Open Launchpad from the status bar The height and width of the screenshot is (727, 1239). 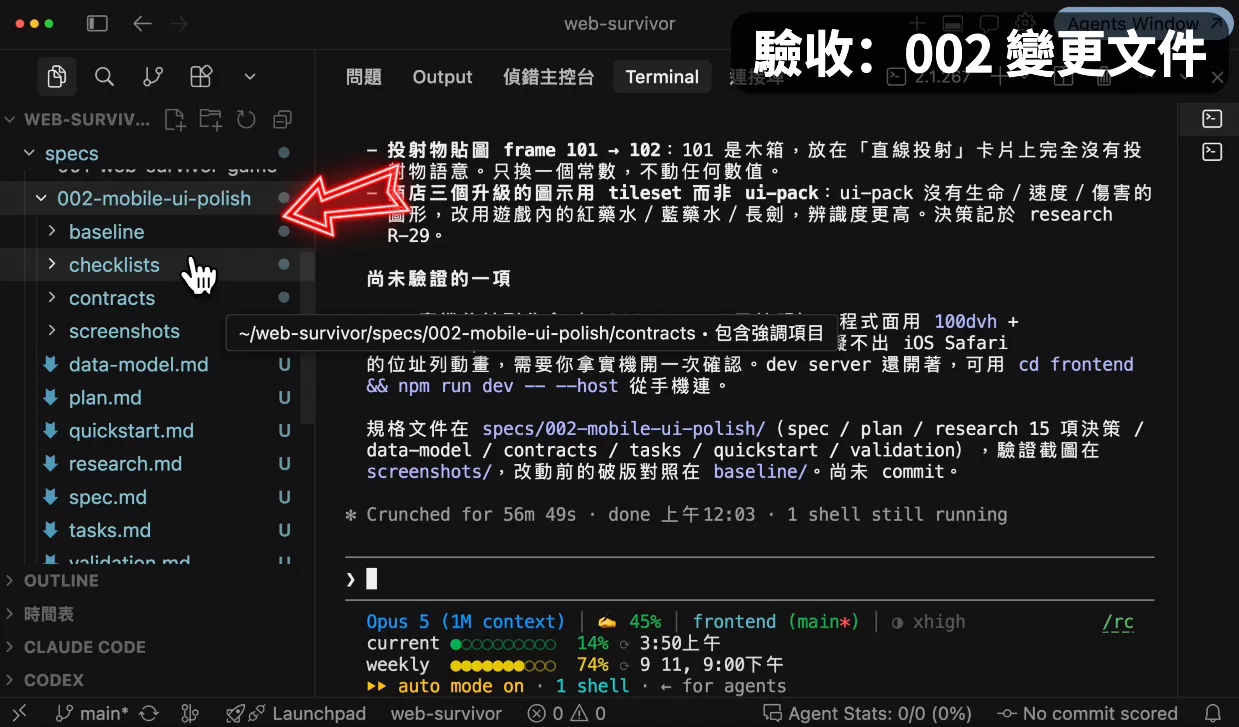pyautogui.click(x=295, y=713)
